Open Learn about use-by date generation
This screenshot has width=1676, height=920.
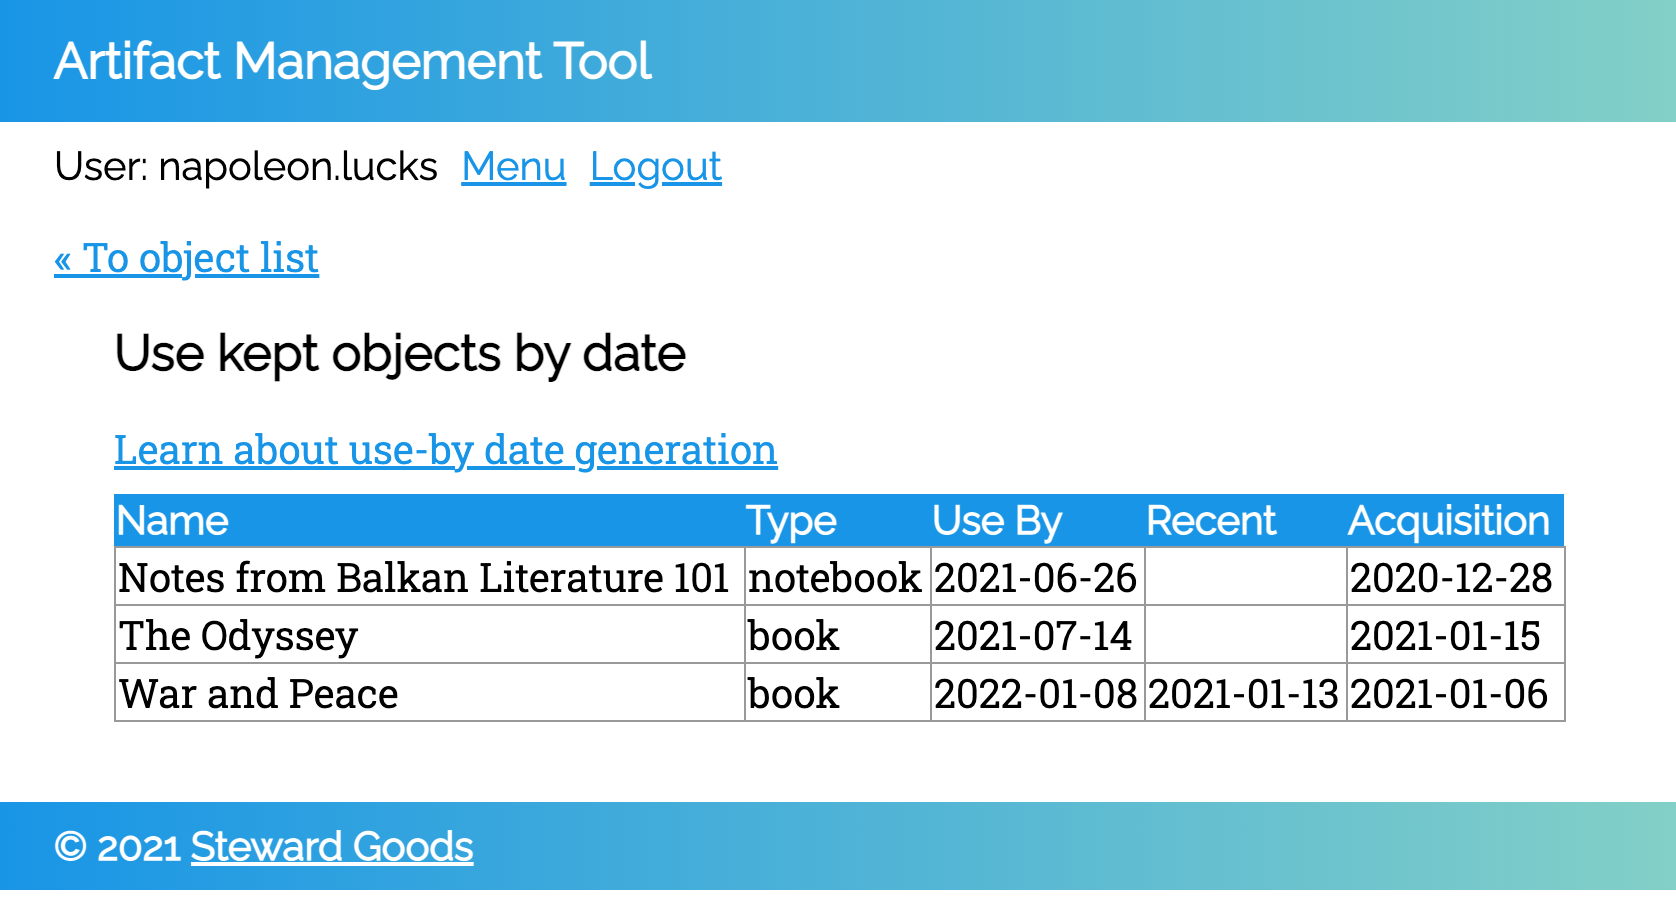click(445, 451)
